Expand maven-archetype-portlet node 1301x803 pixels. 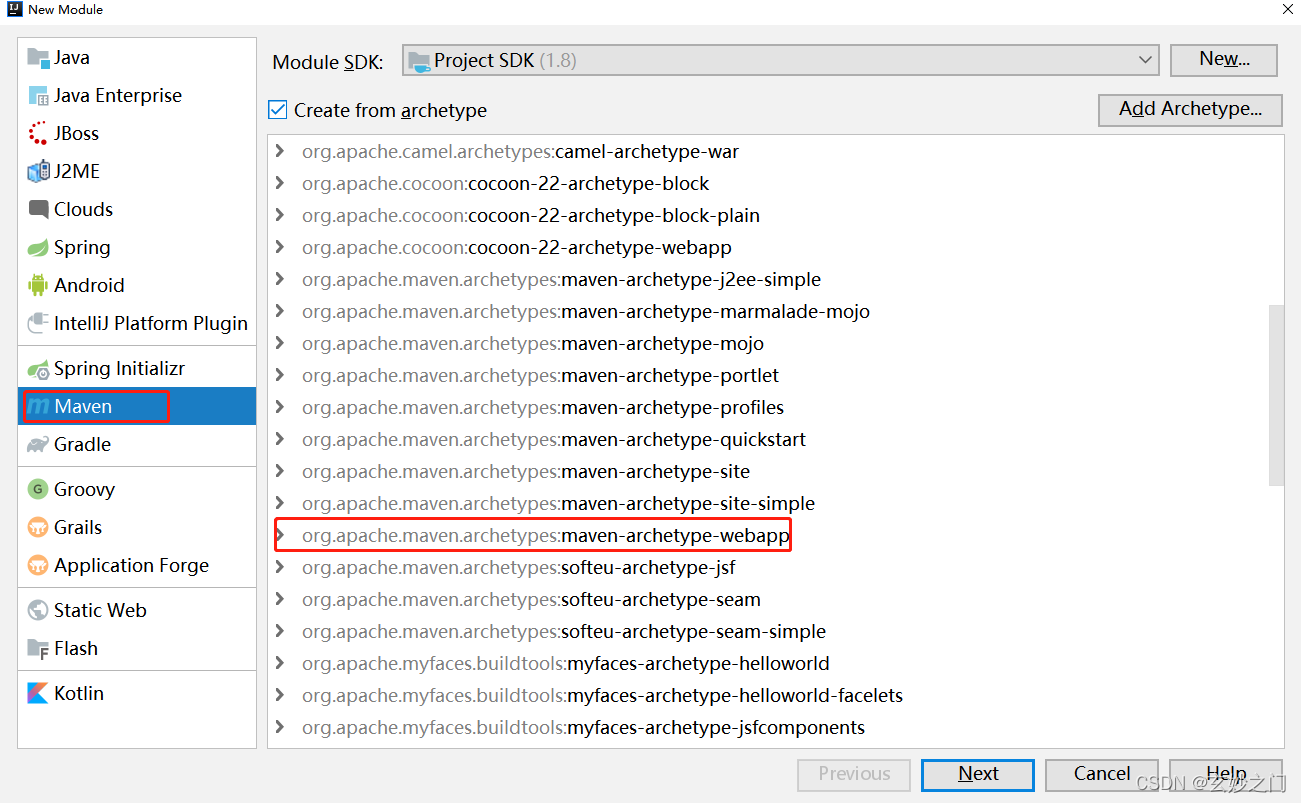point(281,376)
